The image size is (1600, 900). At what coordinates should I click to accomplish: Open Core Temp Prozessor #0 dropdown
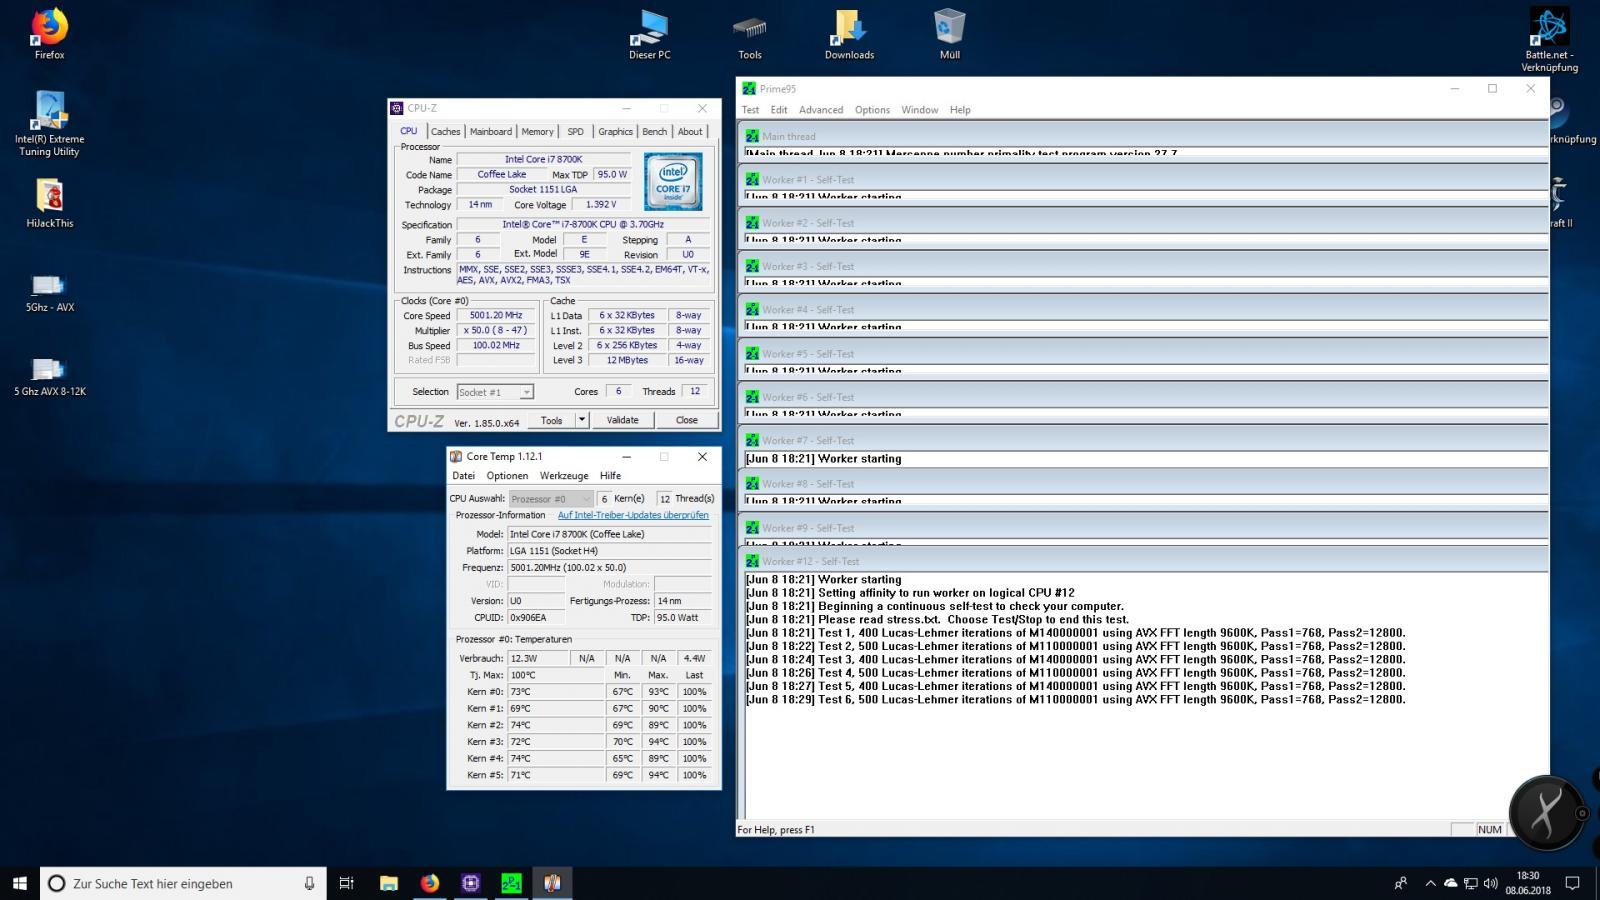(551, 498)
